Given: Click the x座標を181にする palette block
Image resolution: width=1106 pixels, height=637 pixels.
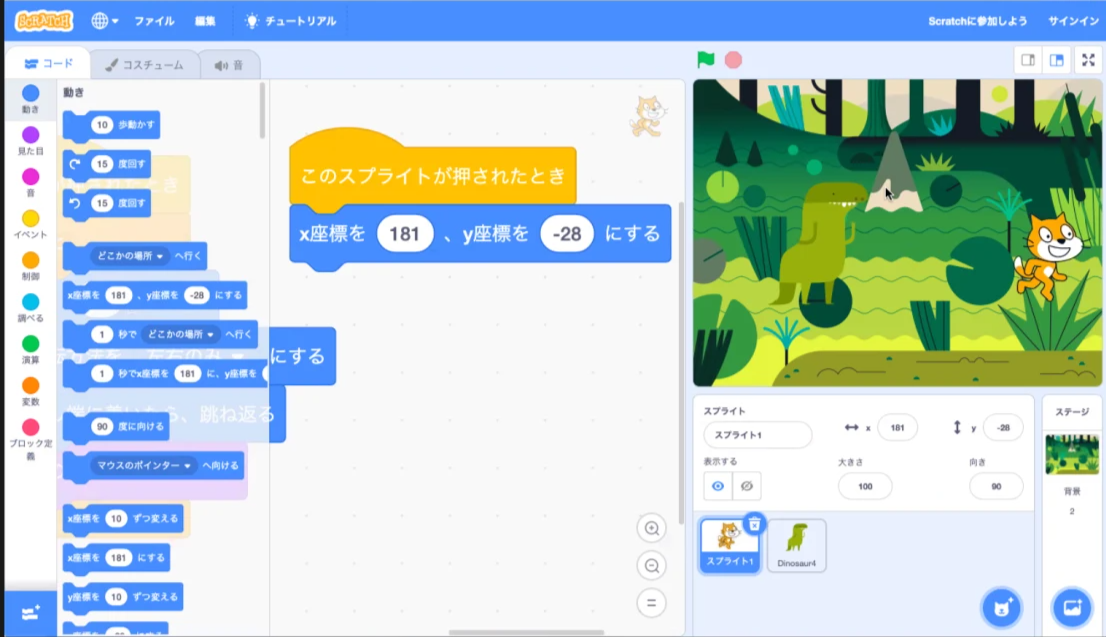Looking at the screenshot, I should [x=116, y=557].
